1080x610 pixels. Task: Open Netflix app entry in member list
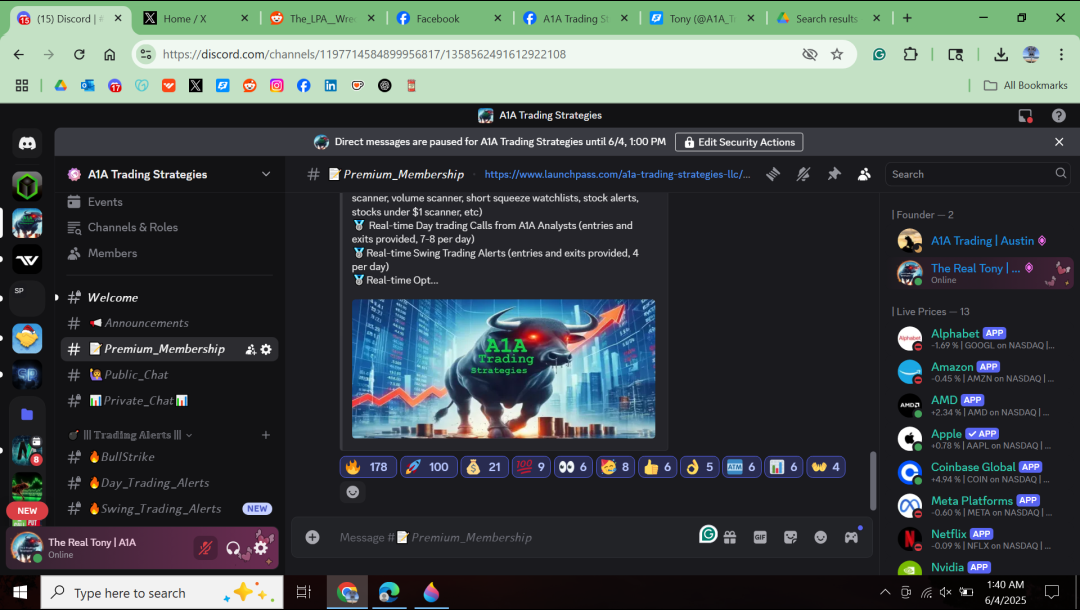(982, 539)
